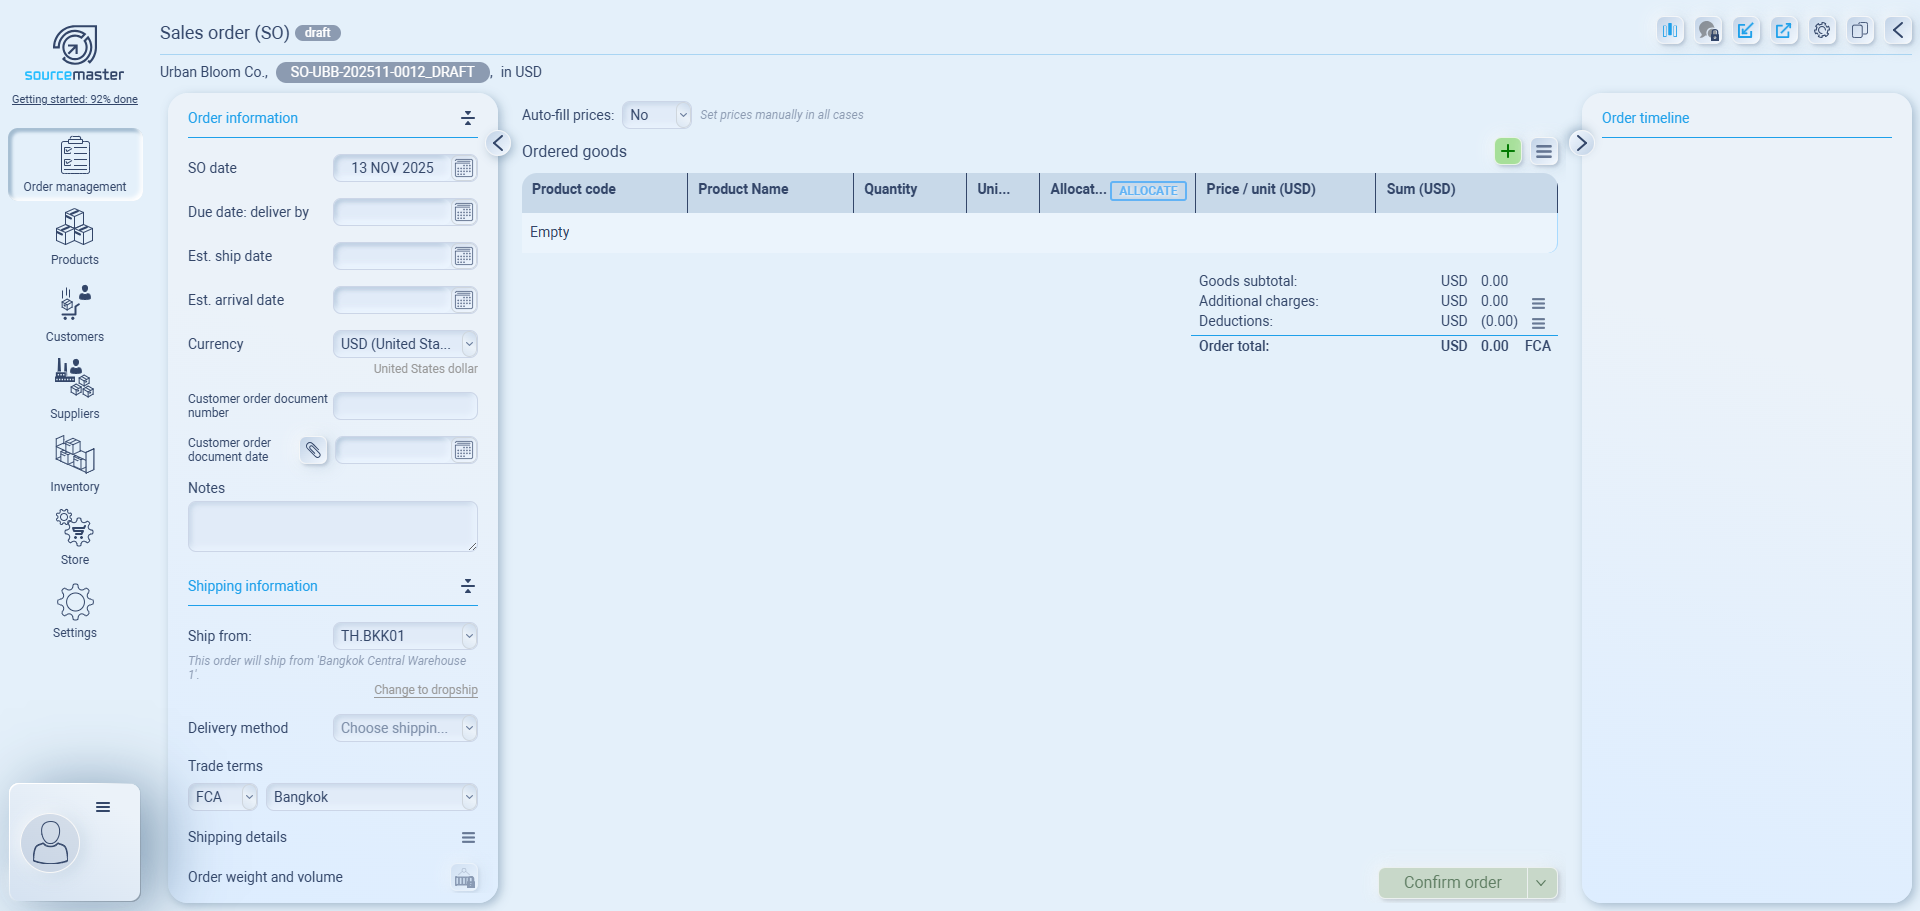
Task: Collapse the Order timeline panel
Action: [1581, 143]
